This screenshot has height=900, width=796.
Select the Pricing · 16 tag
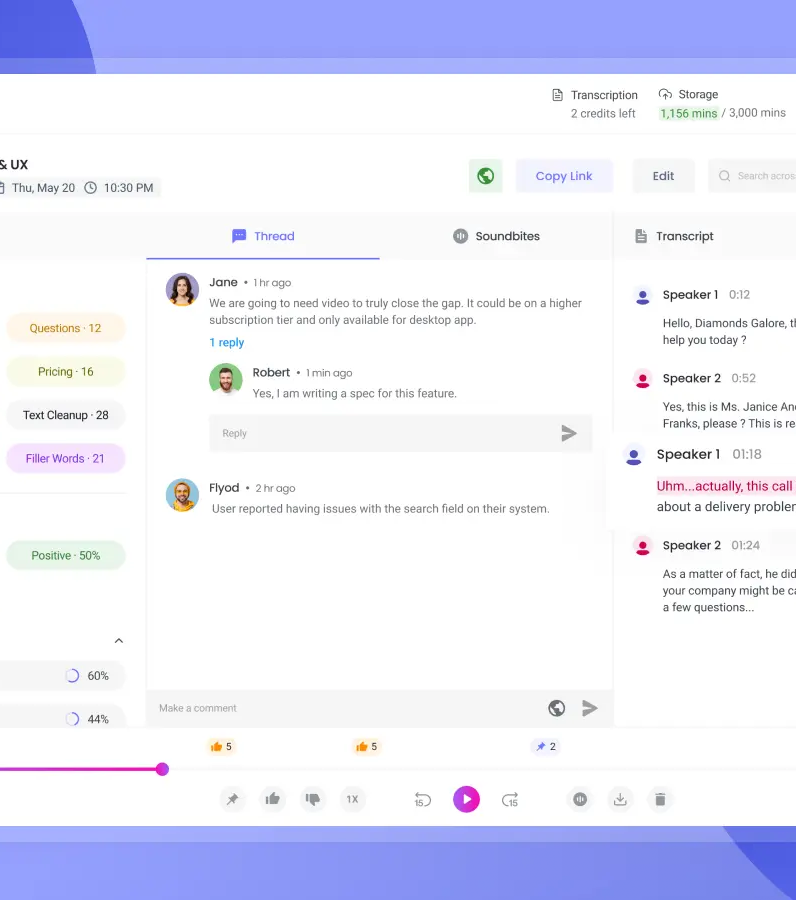(x=65, y=371)
